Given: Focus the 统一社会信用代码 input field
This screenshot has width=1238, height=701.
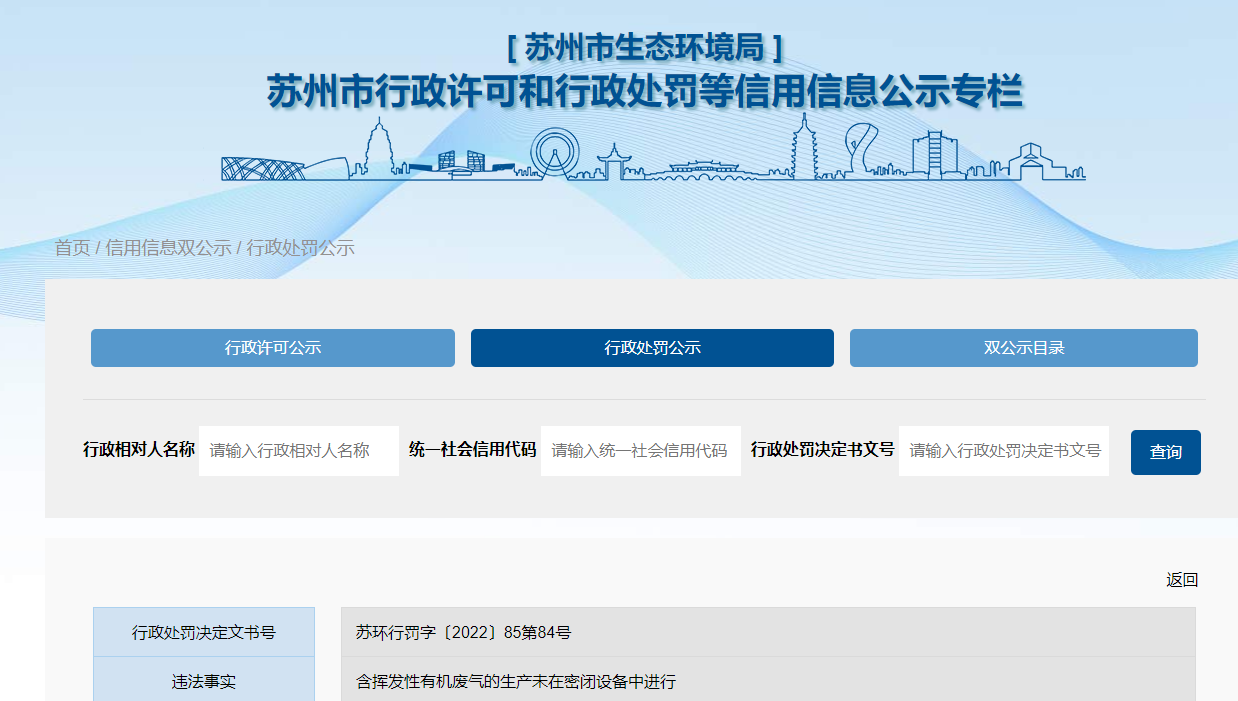Looking at the screenshot, I should [641, 451].
